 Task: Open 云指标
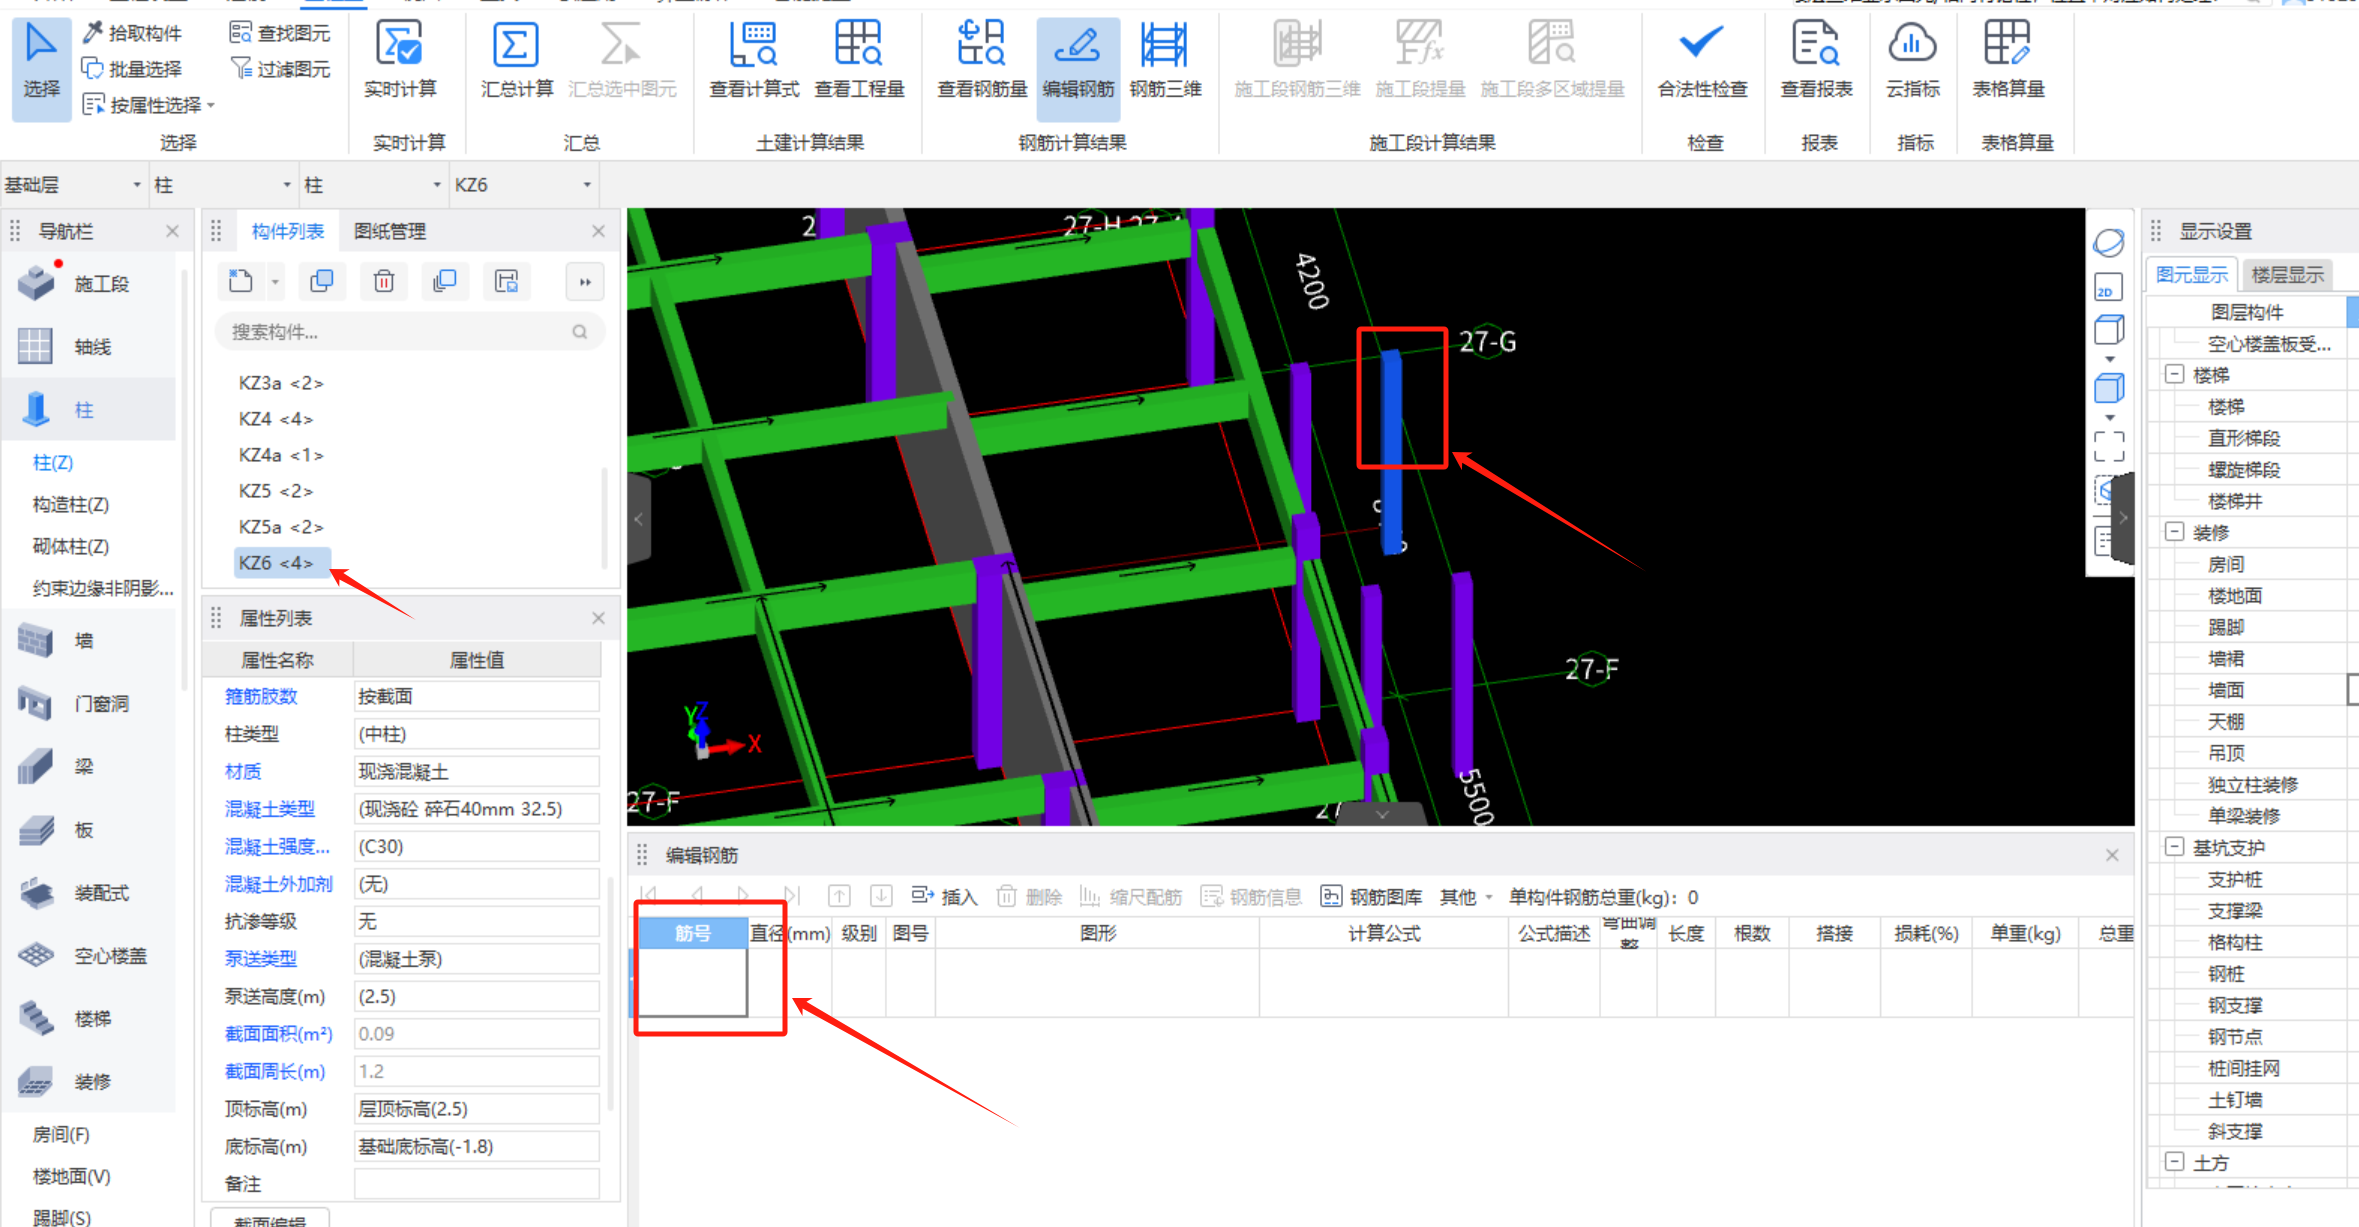click(1912, 62)
